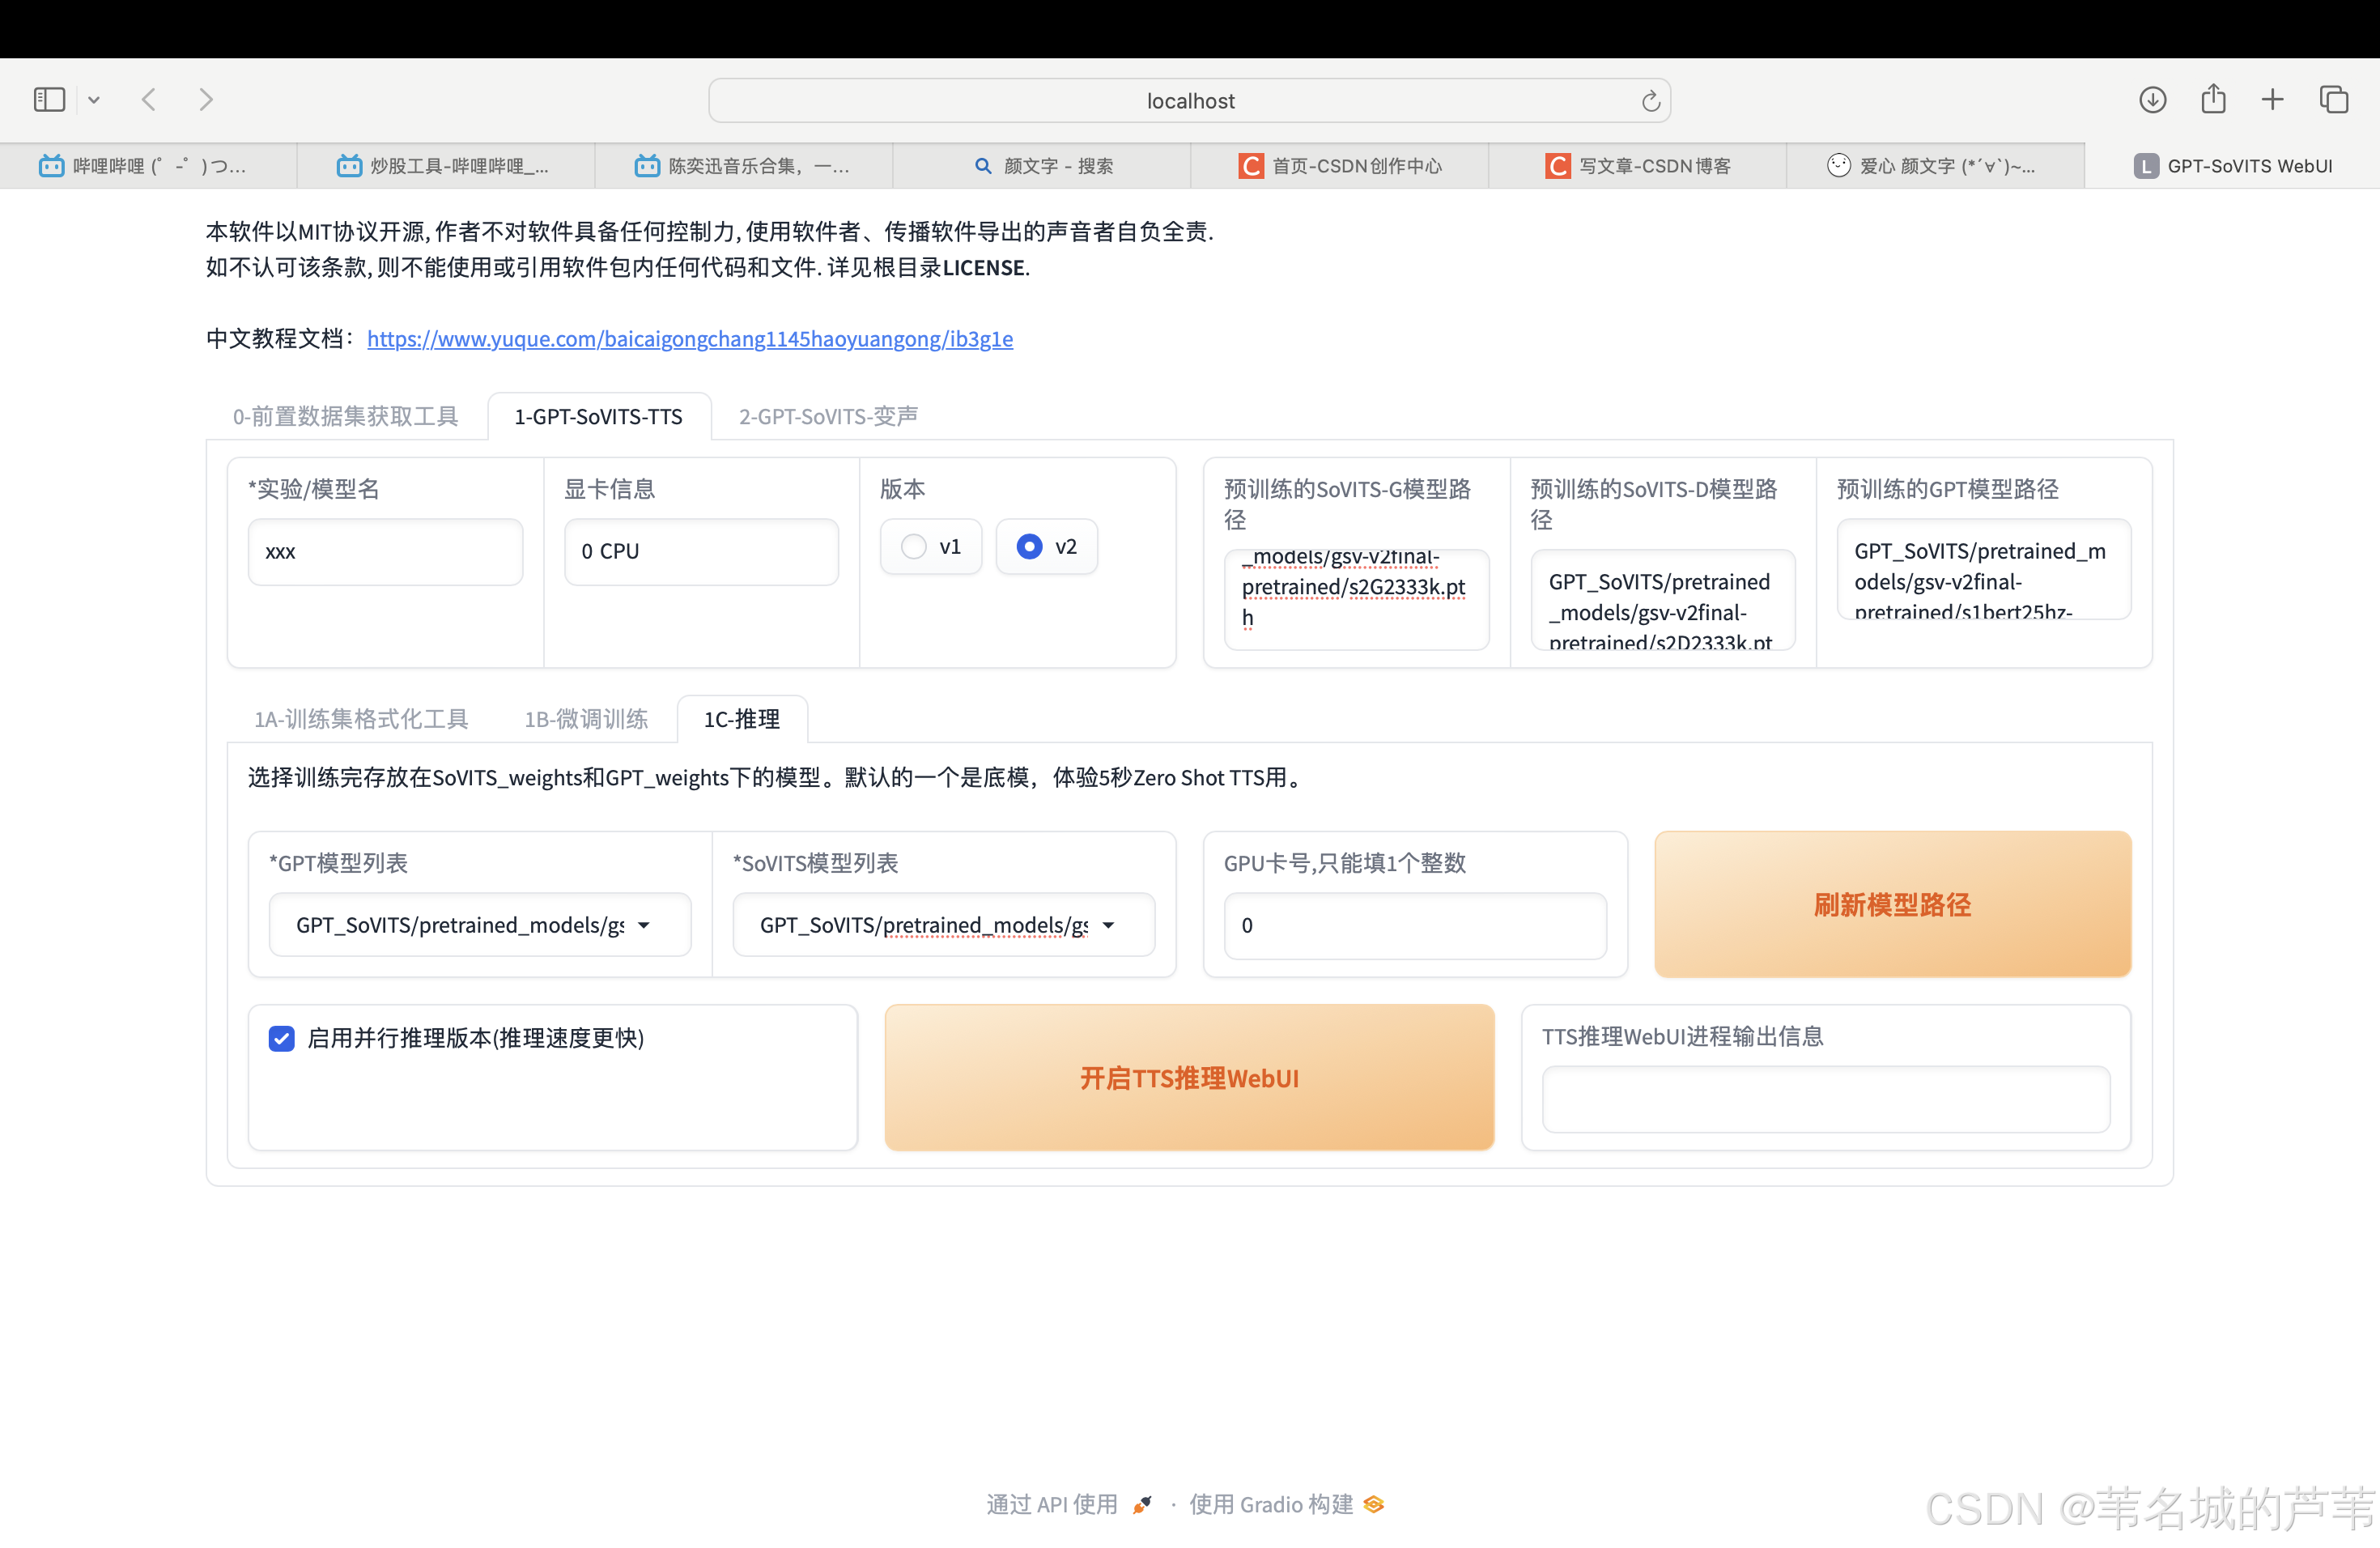Image resolution: width=2380 pixels, height=1548 pixels.
Task: Click the browser back arrow
Action: [149, 100]
